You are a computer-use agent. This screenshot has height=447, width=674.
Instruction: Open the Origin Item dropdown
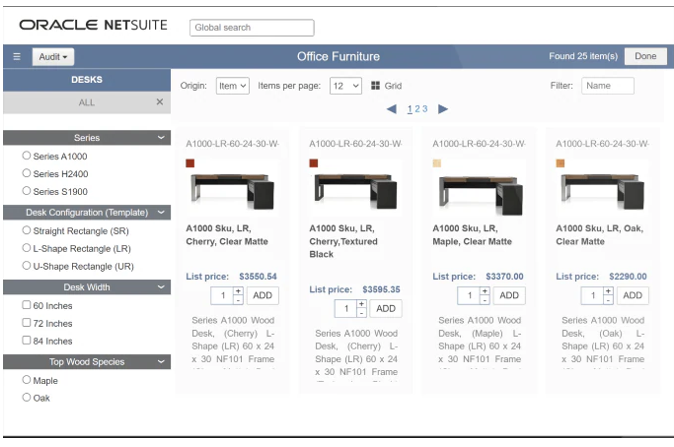[x=231, y=86]
